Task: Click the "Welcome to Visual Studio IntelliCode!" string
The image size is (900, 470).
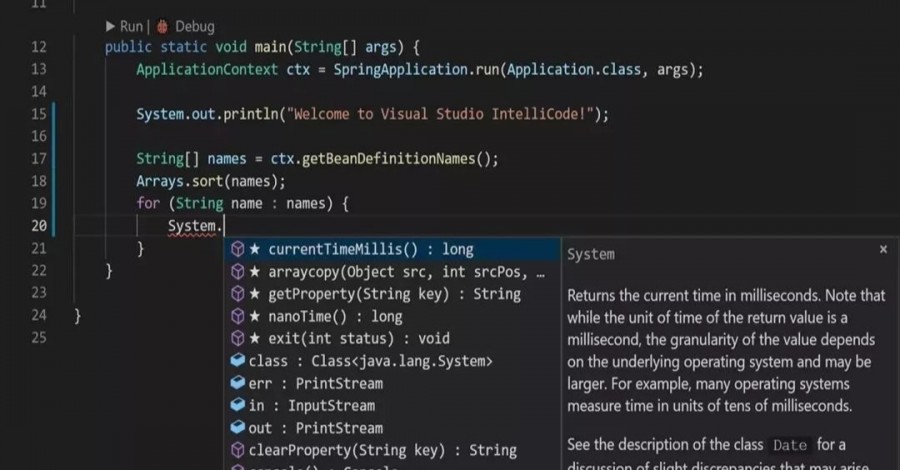Action: click(x=440, y=114)
